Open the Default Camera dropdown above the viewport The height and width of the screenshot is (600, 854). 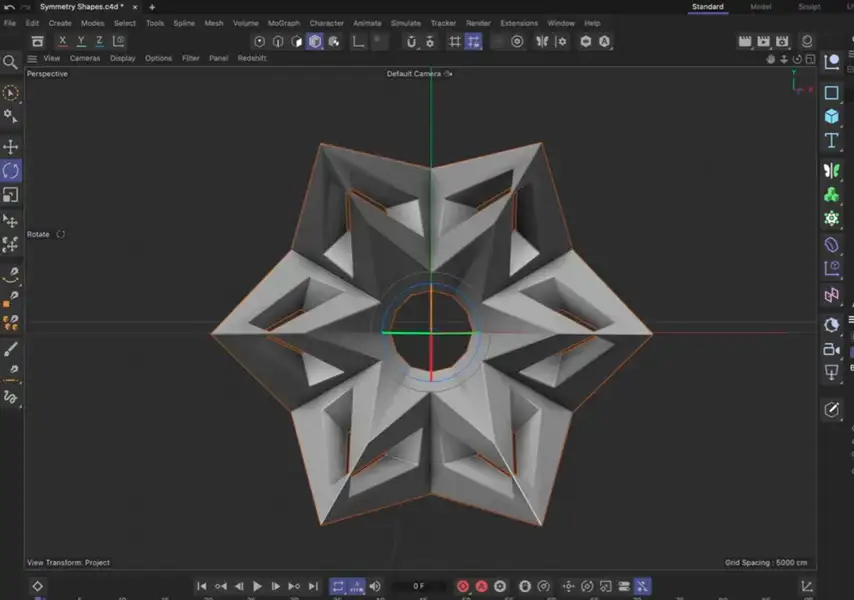pyautogui.click(x=418, y=73)
